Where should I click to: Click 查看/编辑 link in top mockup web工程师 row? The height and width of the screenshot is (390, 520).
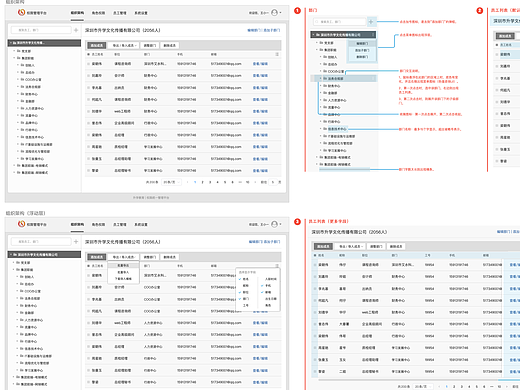(260, 111)
